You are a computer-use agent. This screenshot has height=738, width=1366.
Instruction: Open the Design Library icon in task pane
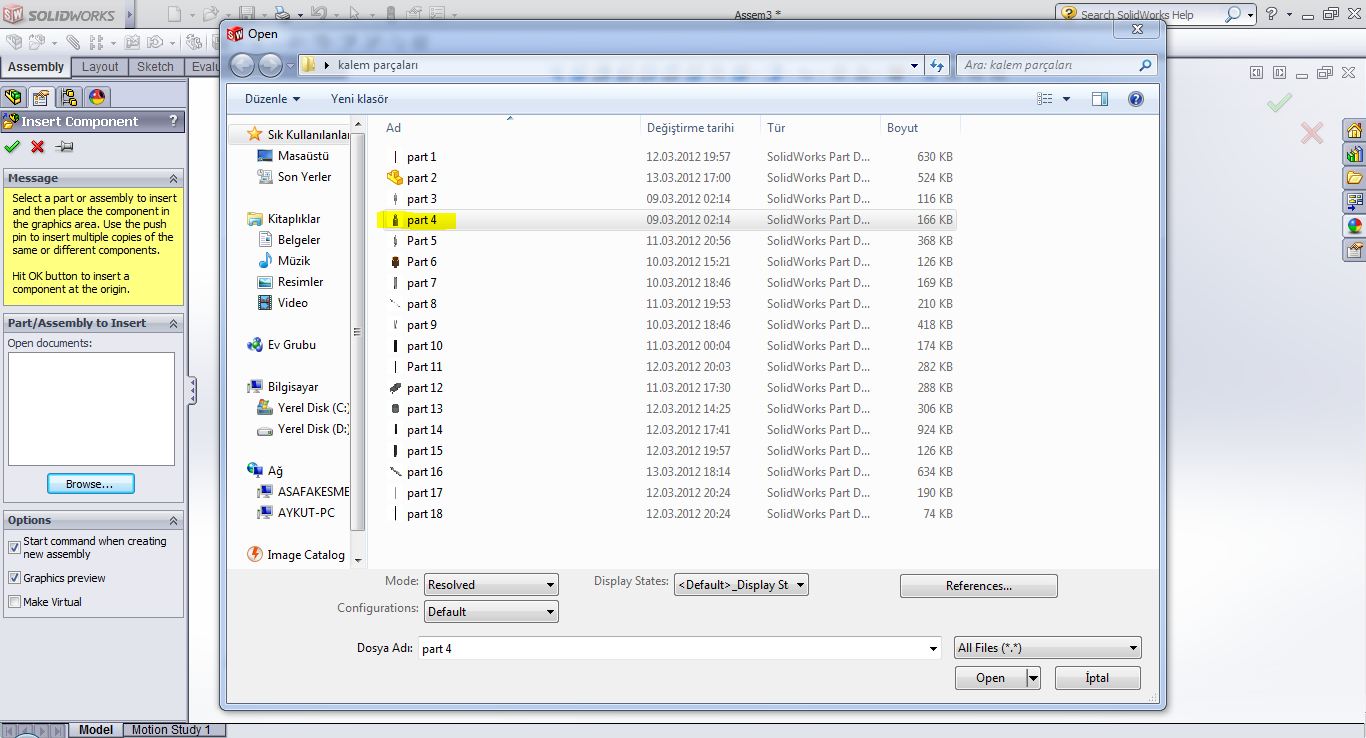tap(1355, 155)
